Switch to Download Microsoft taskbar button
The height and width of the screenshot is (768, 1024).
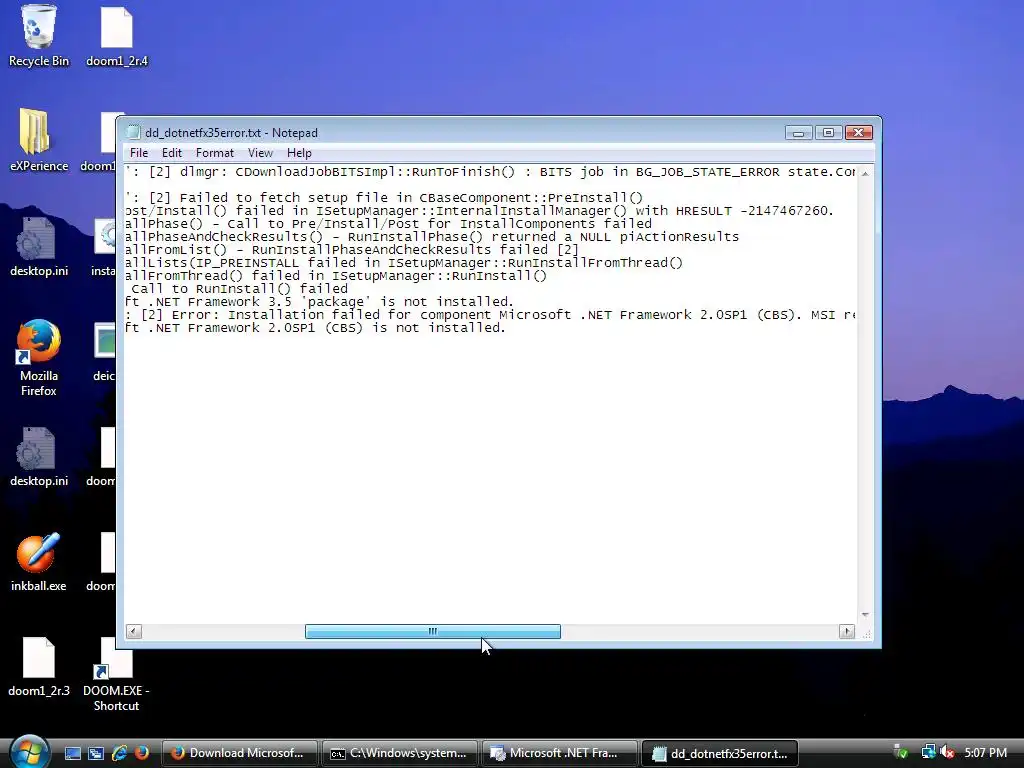[240, 753]
